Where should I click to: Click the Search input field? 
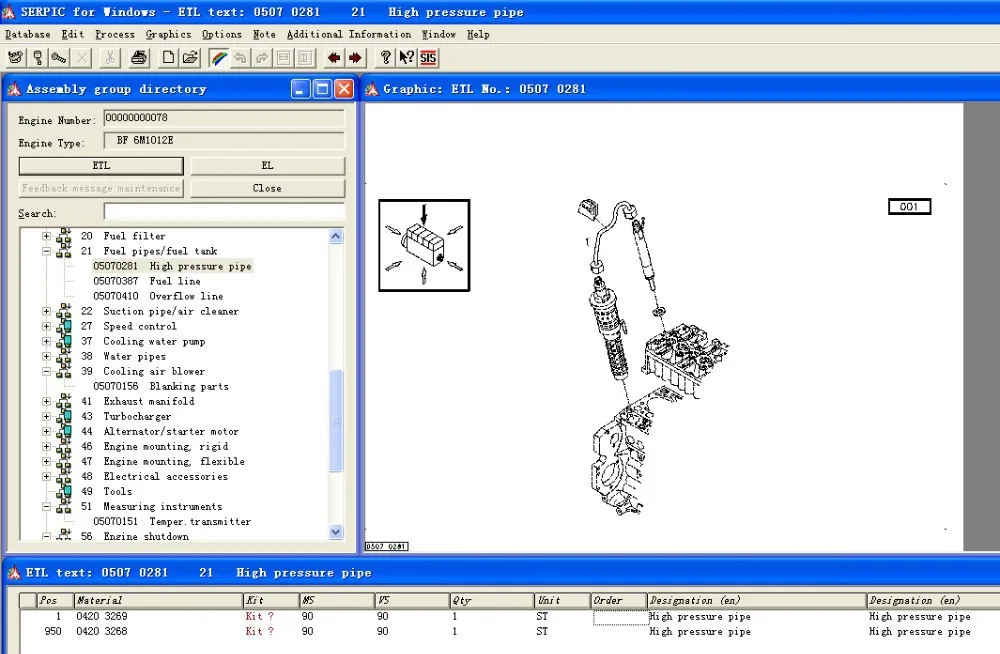[x=224, y=212]
